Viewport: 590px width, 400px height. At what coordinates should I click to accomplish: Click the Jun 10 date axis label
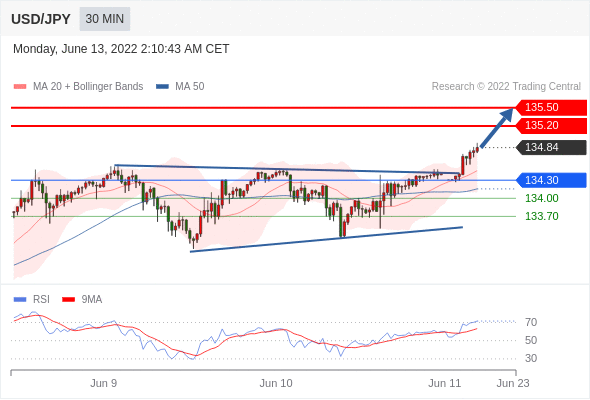click(x=276, y=383)
